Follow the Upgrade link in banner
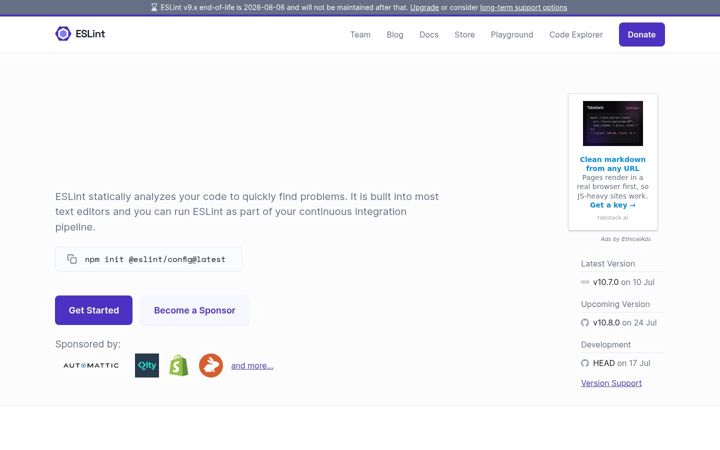This screenshot has width=720, height=450. [x=424, y=7]
